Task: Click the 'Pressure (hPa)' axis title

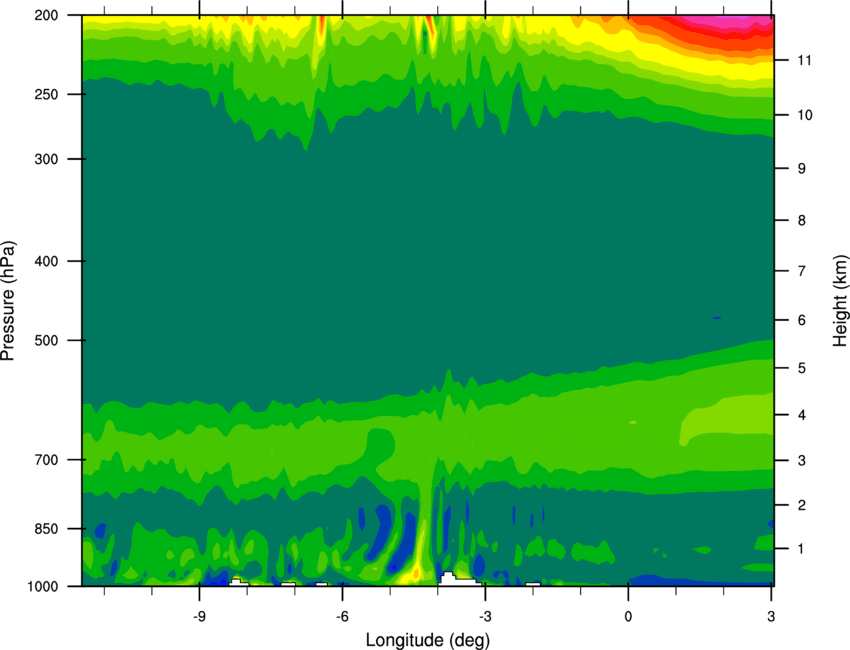Action: click(8, 301)
